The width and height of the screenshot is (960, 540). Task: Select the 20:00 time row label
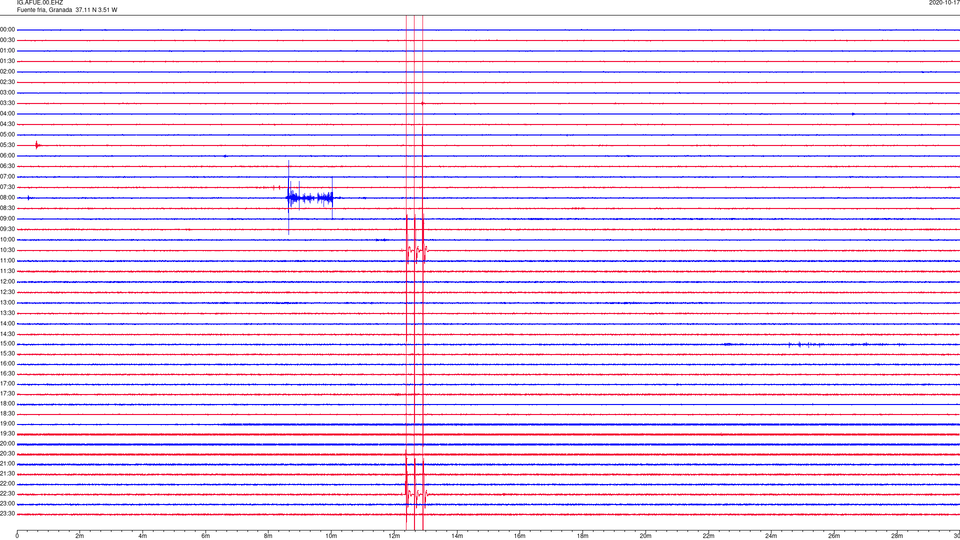(7, 444)
